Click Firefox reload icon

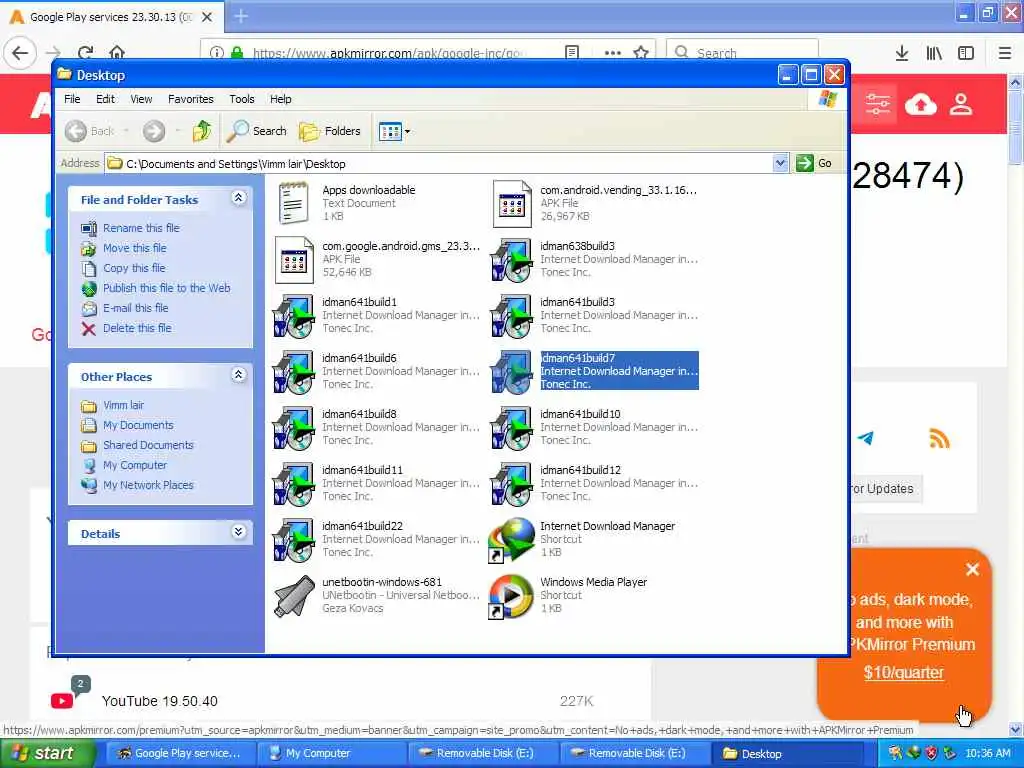(86, 52)
